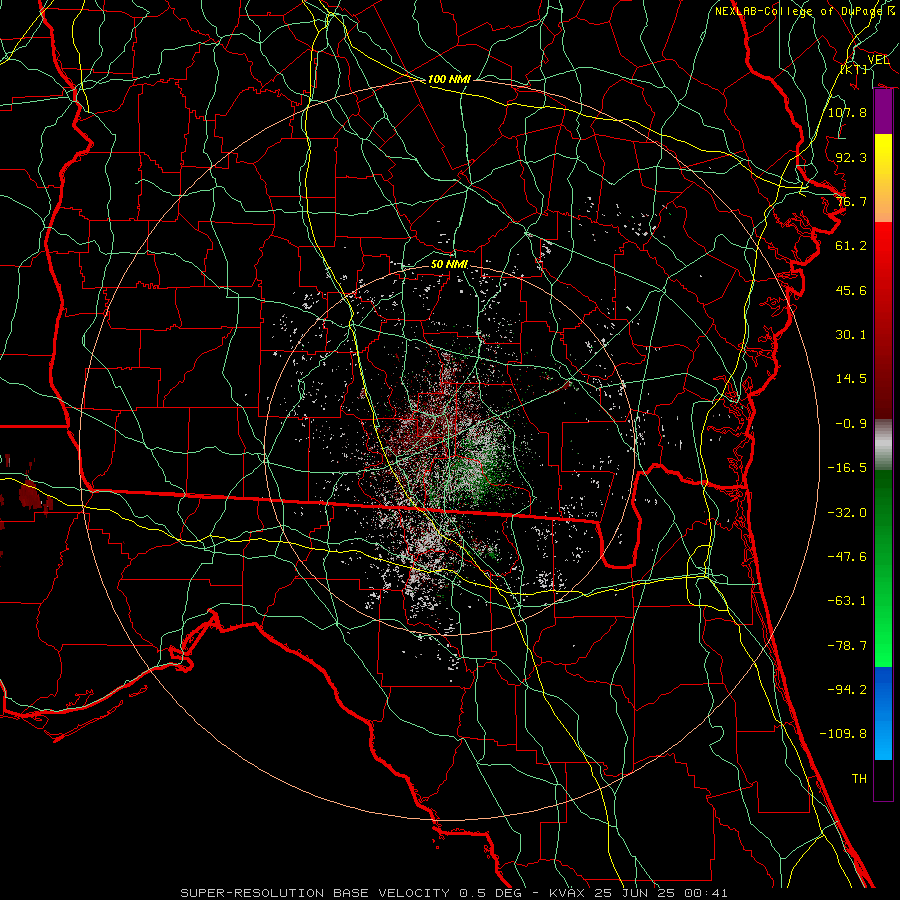Click the 61.2 value on velocity scale
Screen dimensions: 900x900
(x=851, y=246)
